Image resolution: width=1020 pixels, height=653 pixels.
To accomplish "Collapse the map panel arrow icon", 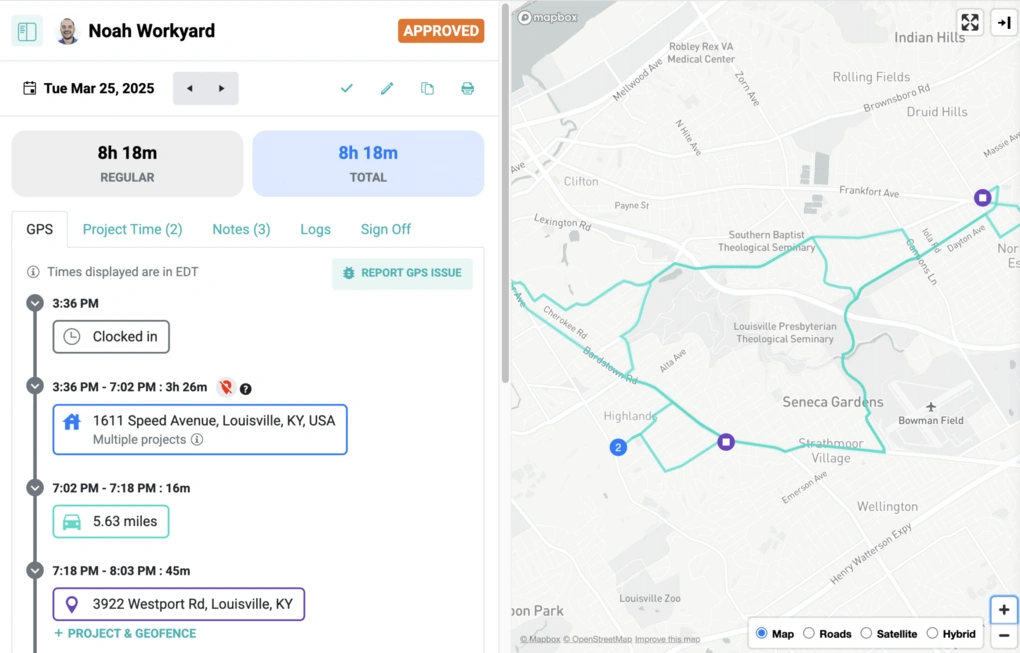I will (x=1004, y=22).
